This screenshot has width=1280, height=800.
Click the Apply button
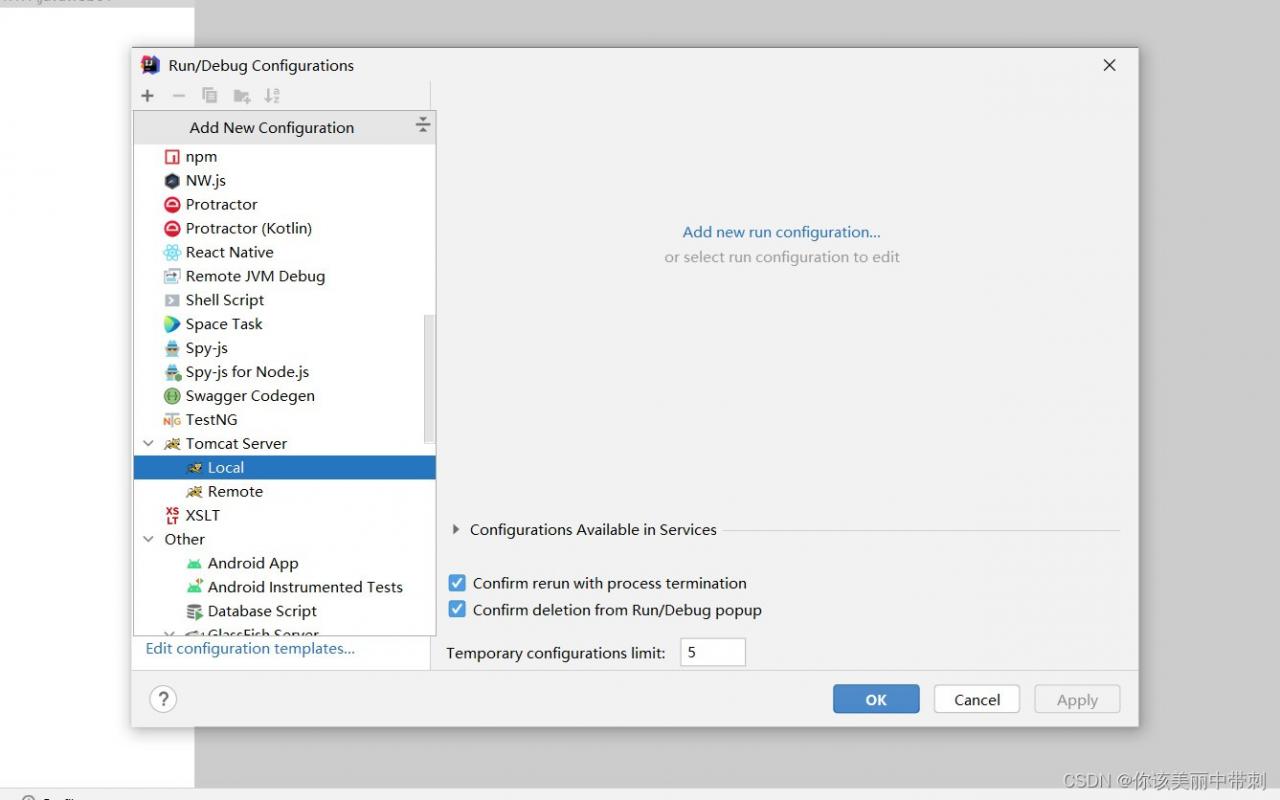pyautogui.click(x=1077, y=699)
